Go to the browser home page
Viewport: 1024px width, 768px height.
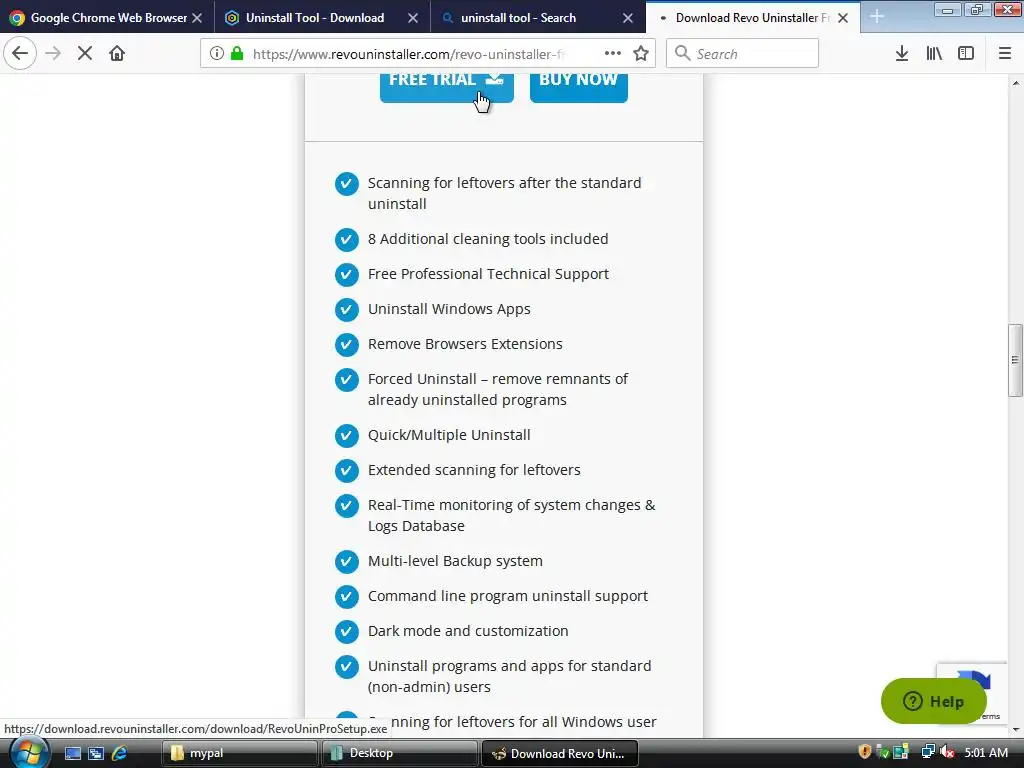click(x=117, y=53)
